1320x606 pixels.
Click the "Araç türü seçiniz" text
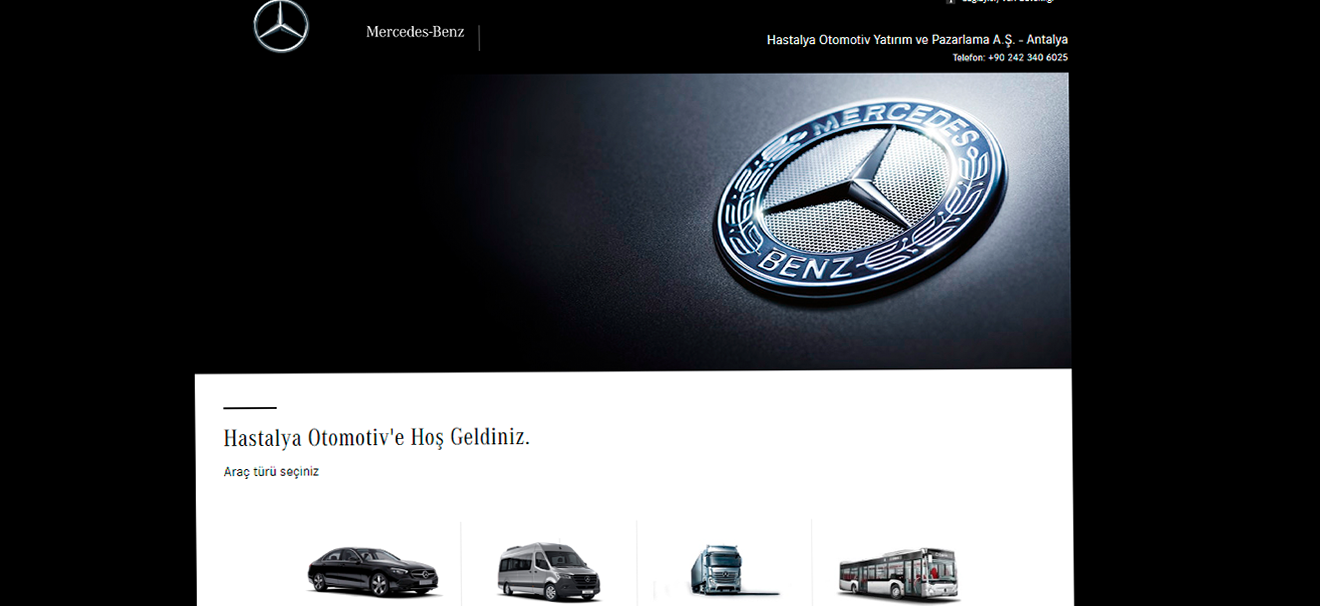(271, 472)
